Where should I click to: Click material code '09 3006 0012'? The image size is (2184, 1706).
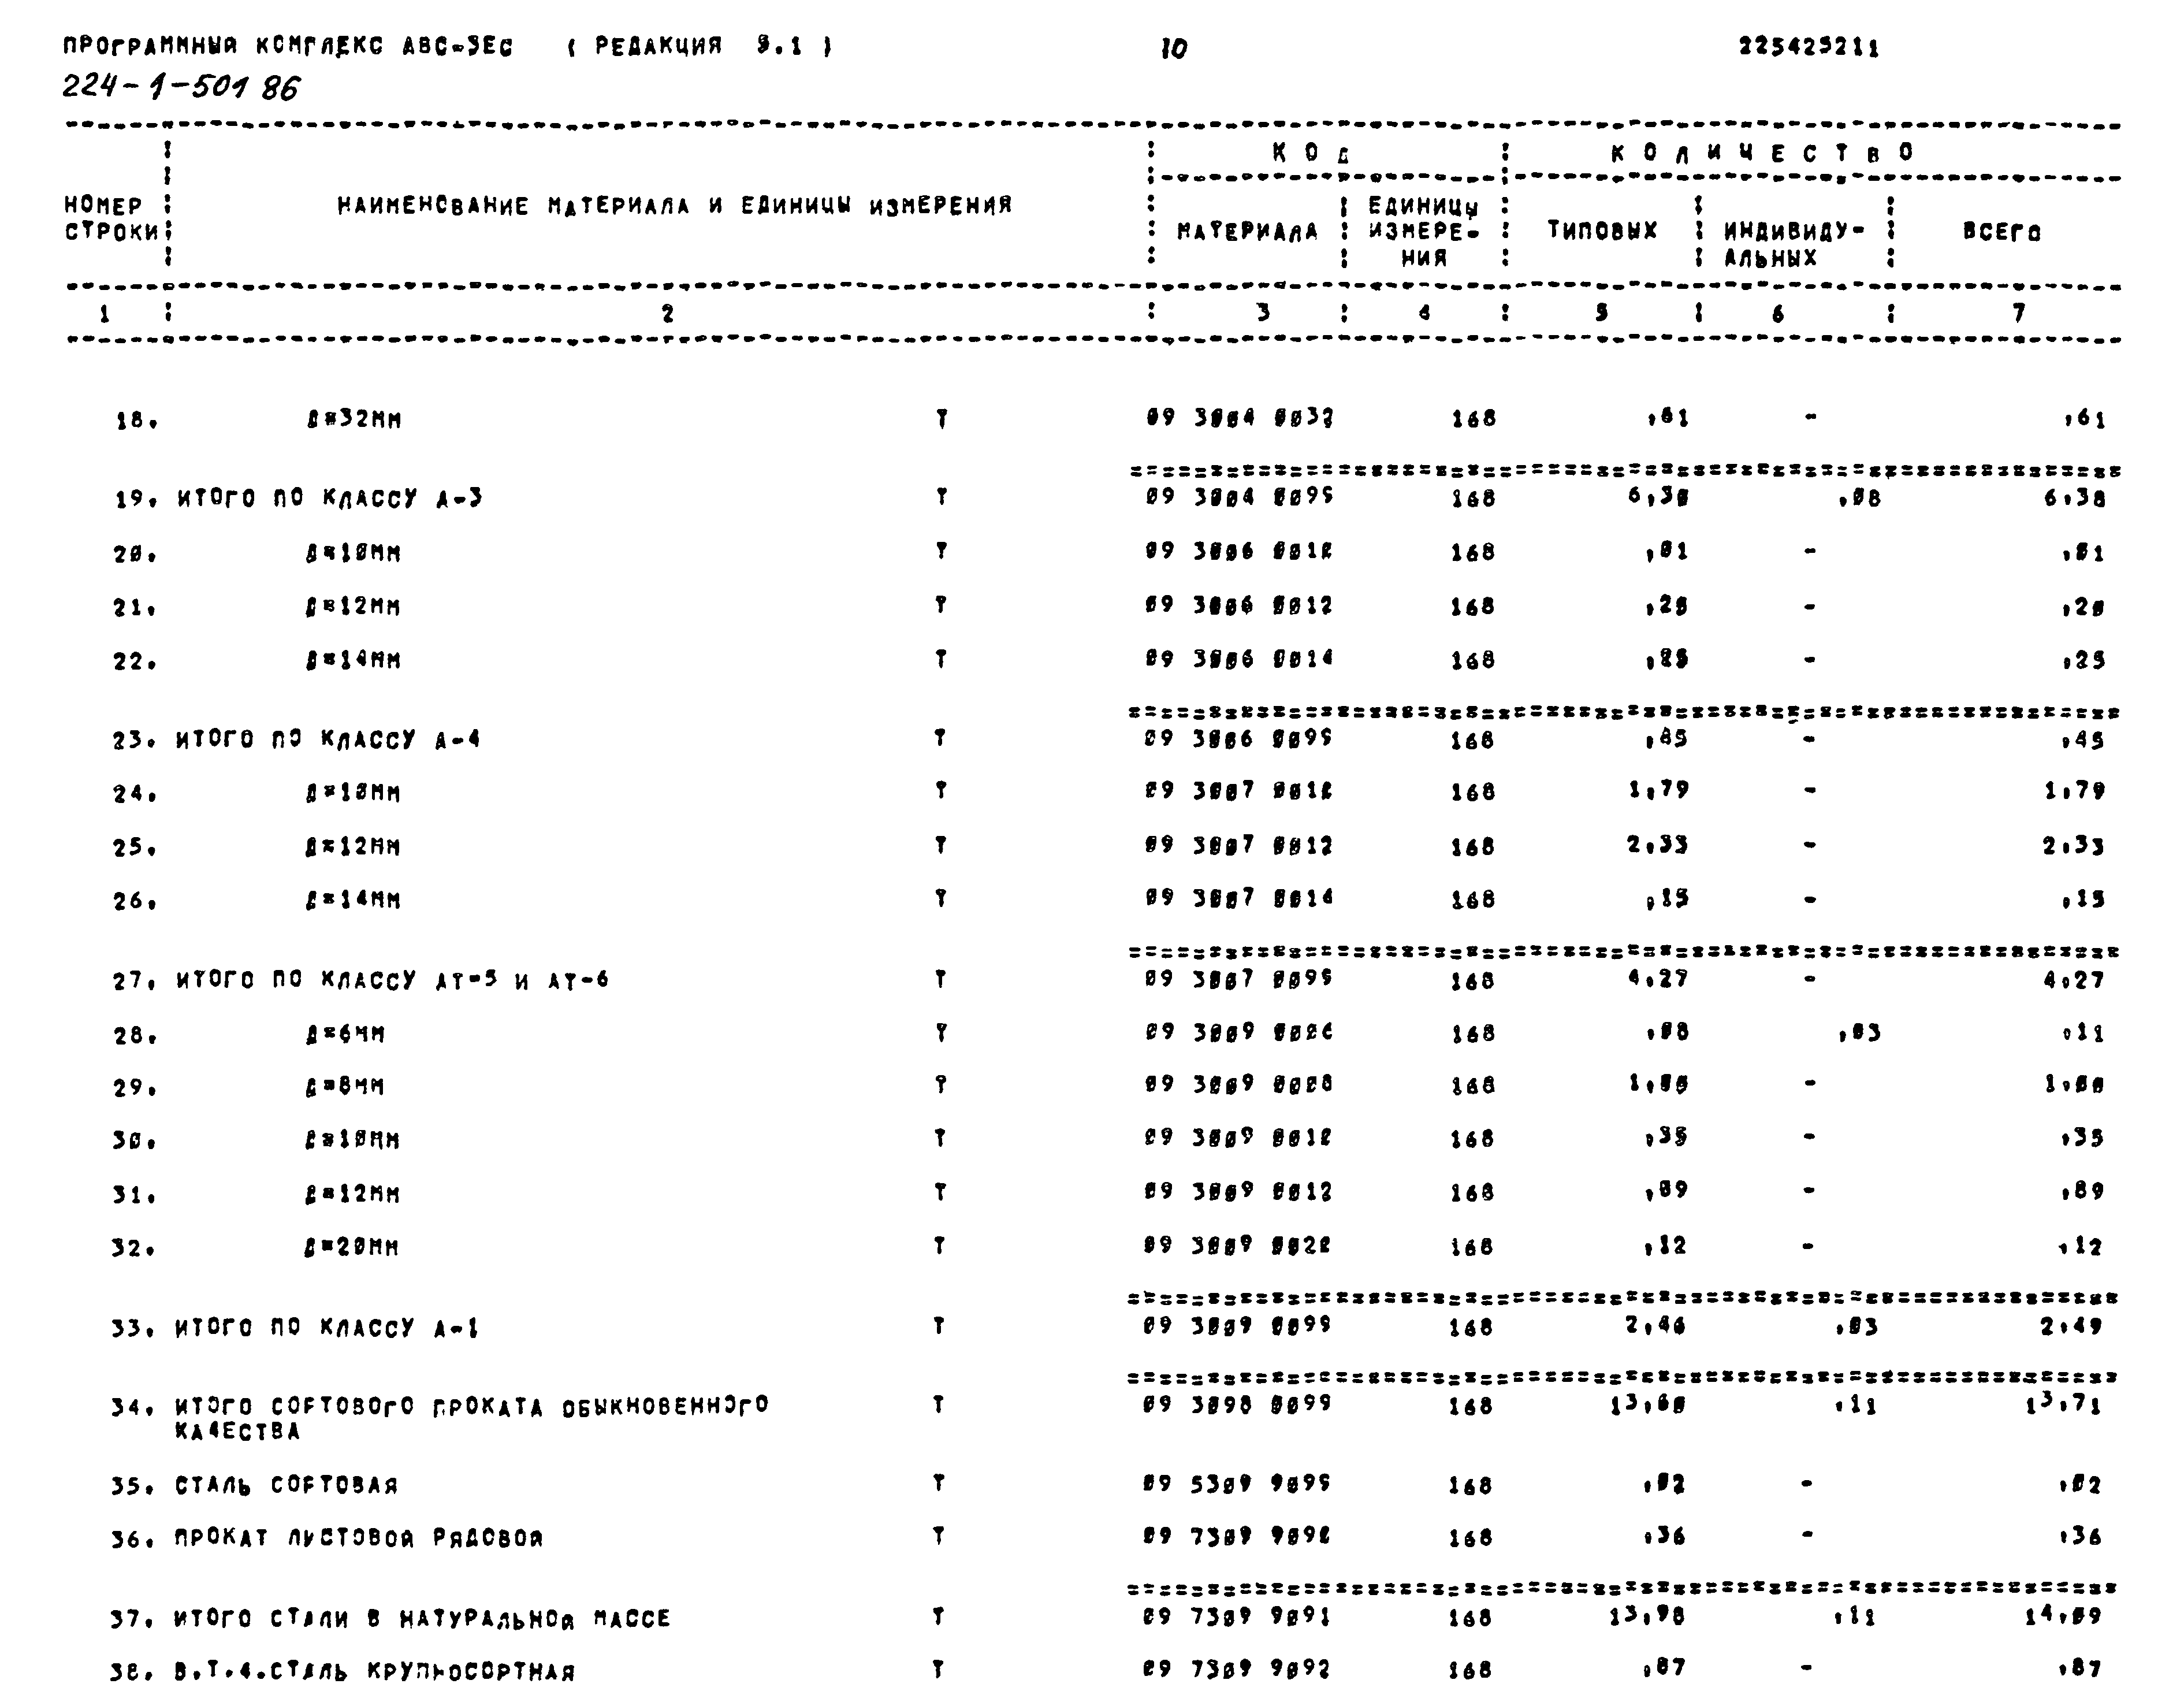click(1239, 606)
